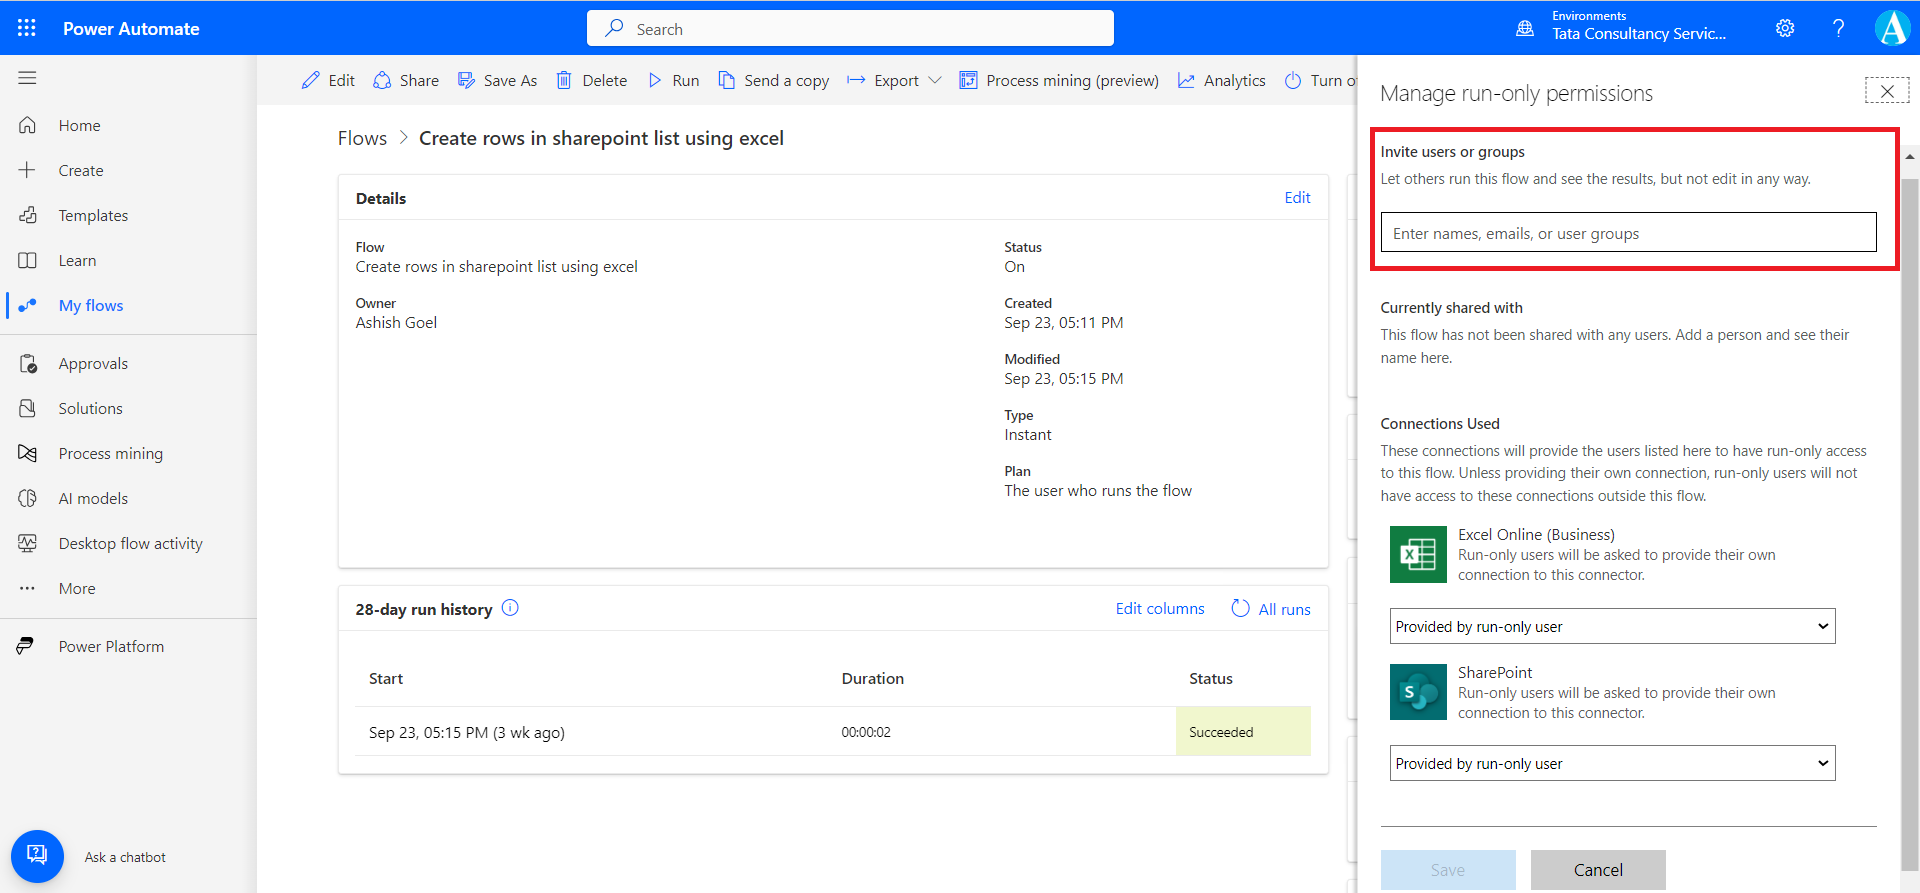Click the help question mark icon

click(x=1838, y=28)
